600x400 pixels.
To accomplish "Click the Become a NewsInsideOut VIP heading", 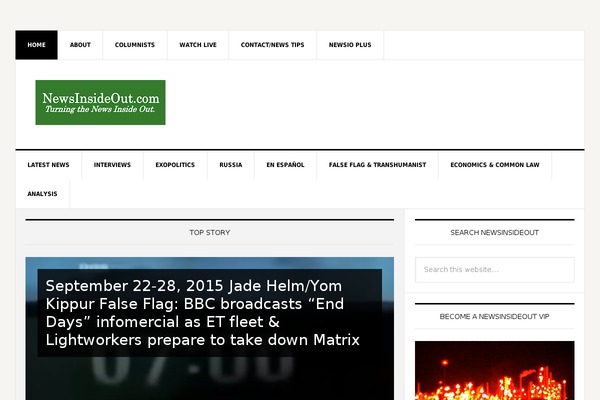I will click(x=494, y=317).
